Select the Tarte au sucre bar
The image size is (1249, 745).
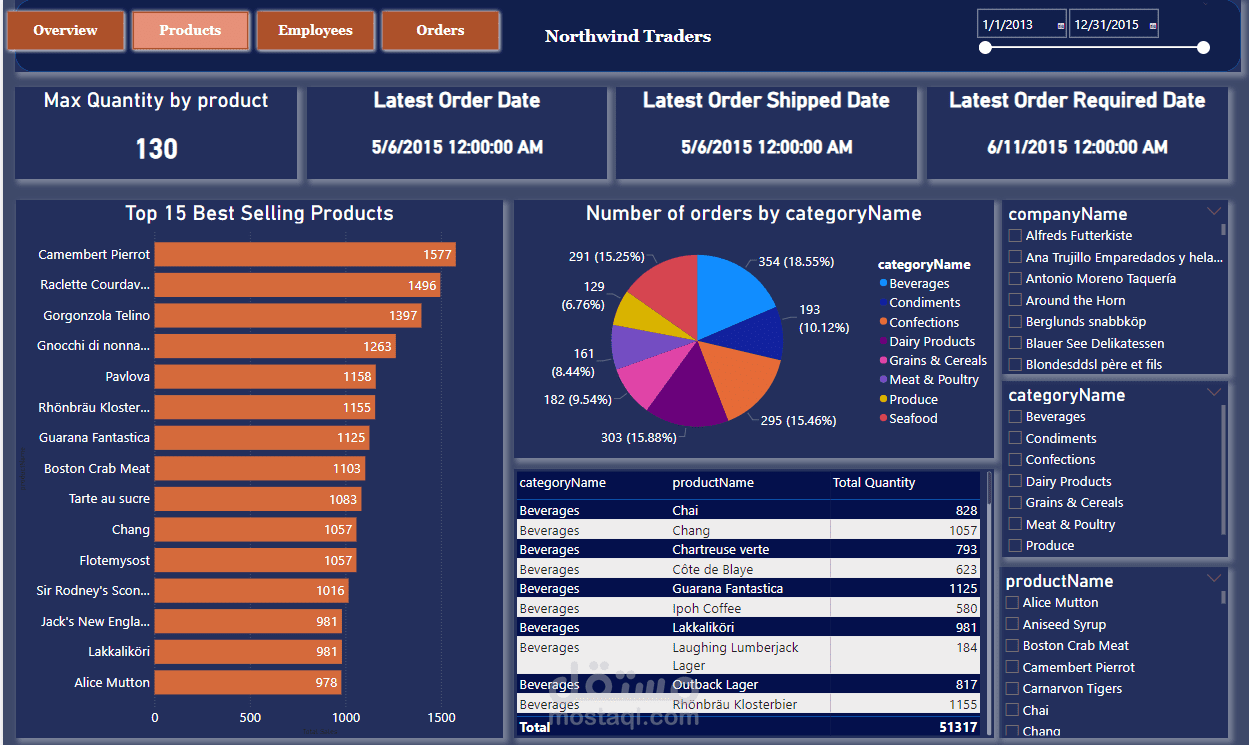[258, 499]
